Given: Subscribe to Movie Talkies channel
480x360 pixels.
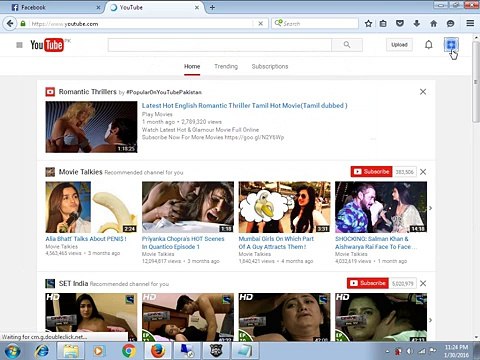Looking at the screenshot, I should tap(371, 172).
